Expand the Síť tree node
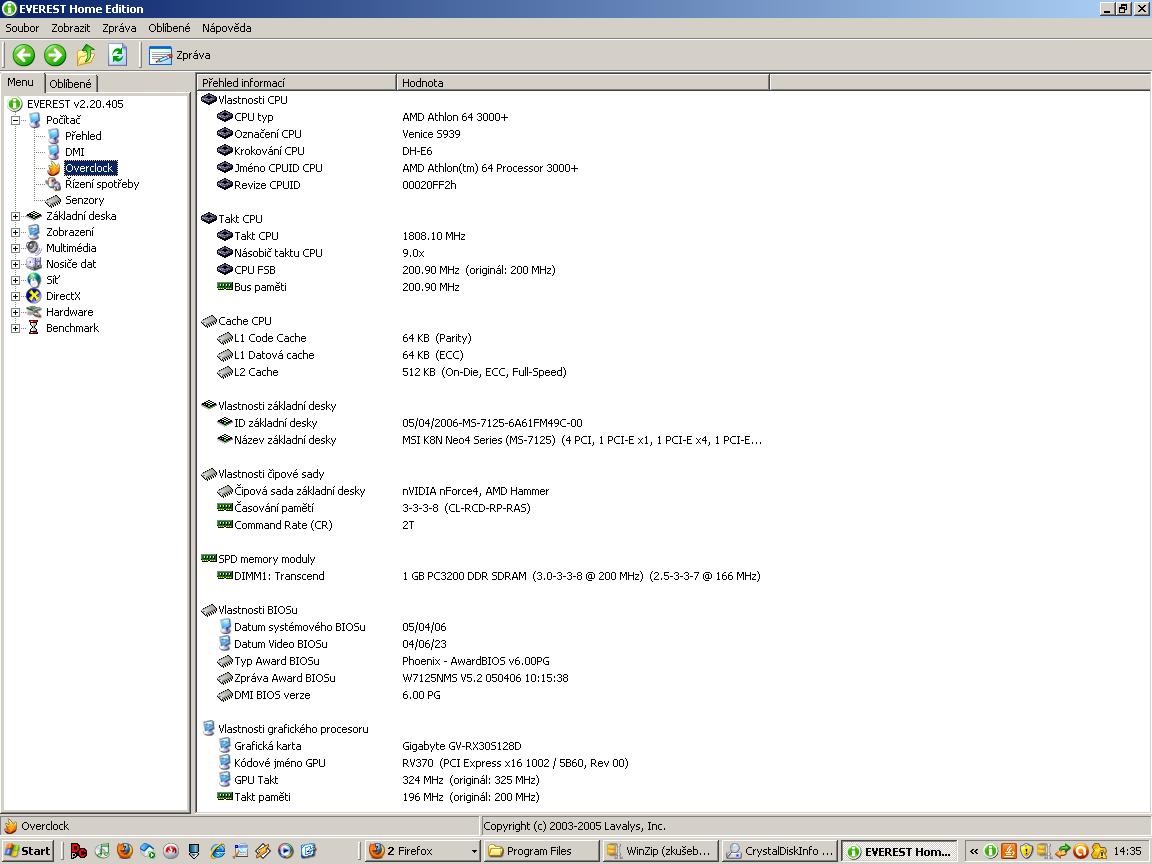Screen dimensions: 1152x864 (15, 280)
